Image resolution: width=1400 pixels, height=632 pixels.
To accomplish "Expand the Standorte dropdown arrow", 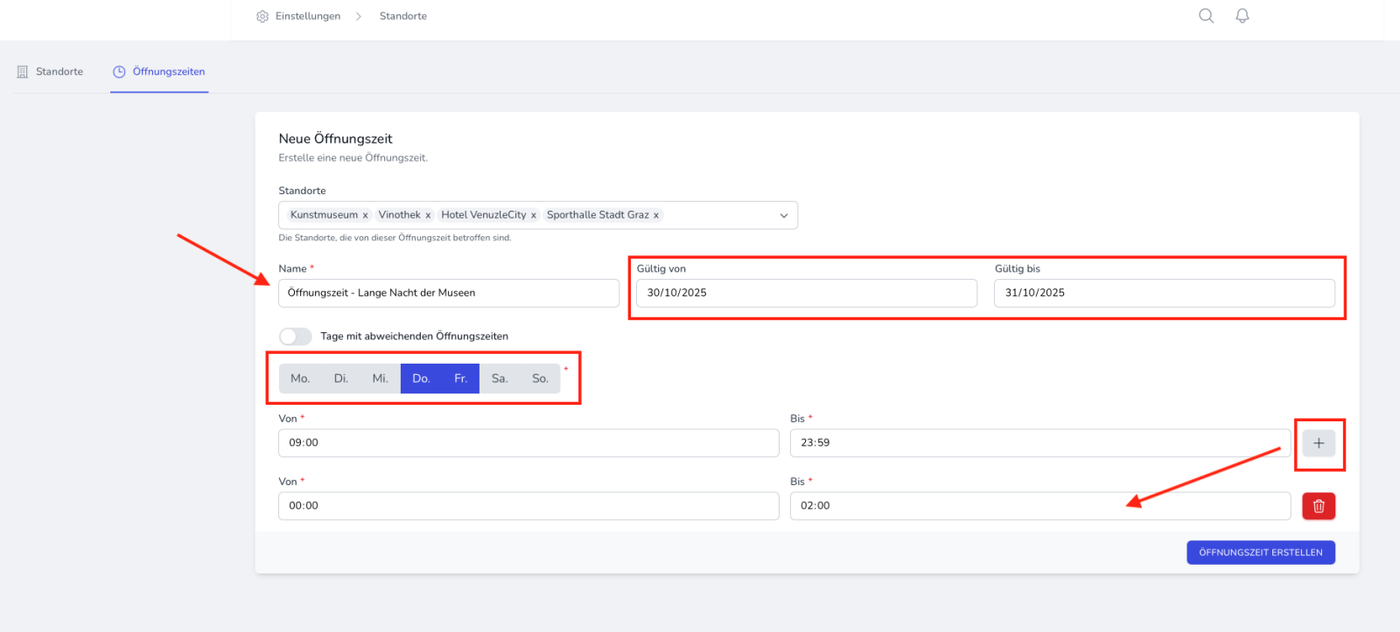I will coord(783,215).
